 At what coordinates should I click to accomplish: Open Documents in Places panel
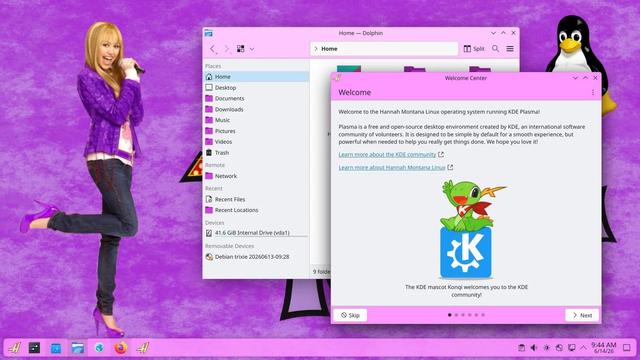coord(256,98)
